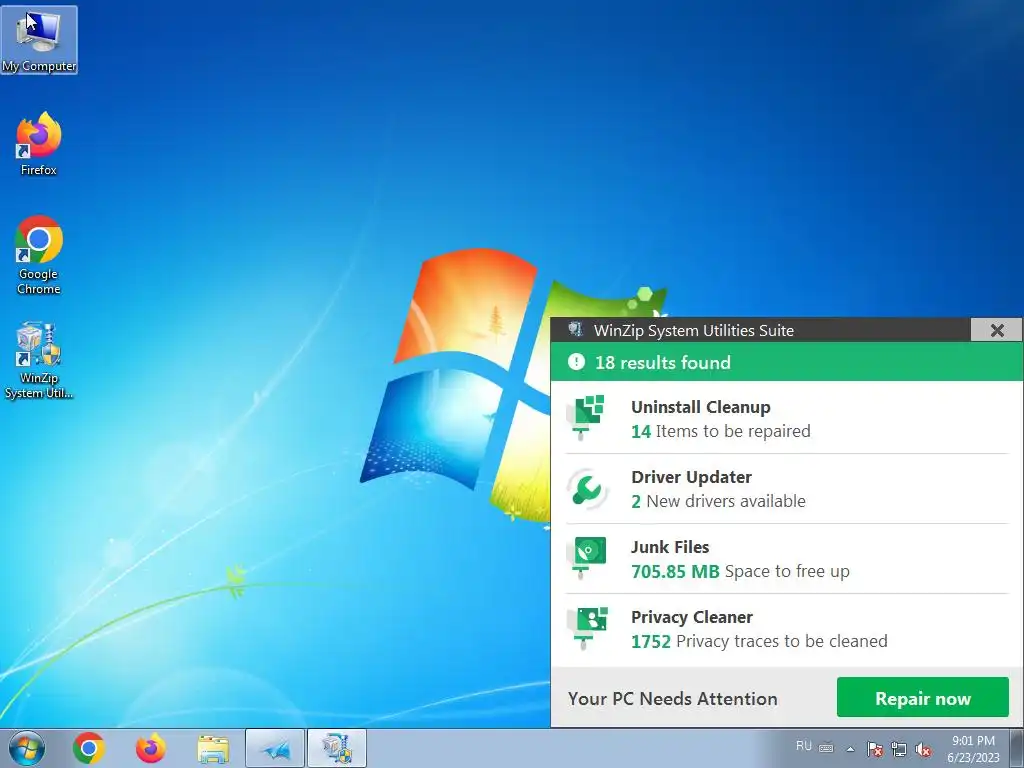This screenshot has width=1024, height=768.
Task: Launch Chrome from the taskbar
Action: 89,748
